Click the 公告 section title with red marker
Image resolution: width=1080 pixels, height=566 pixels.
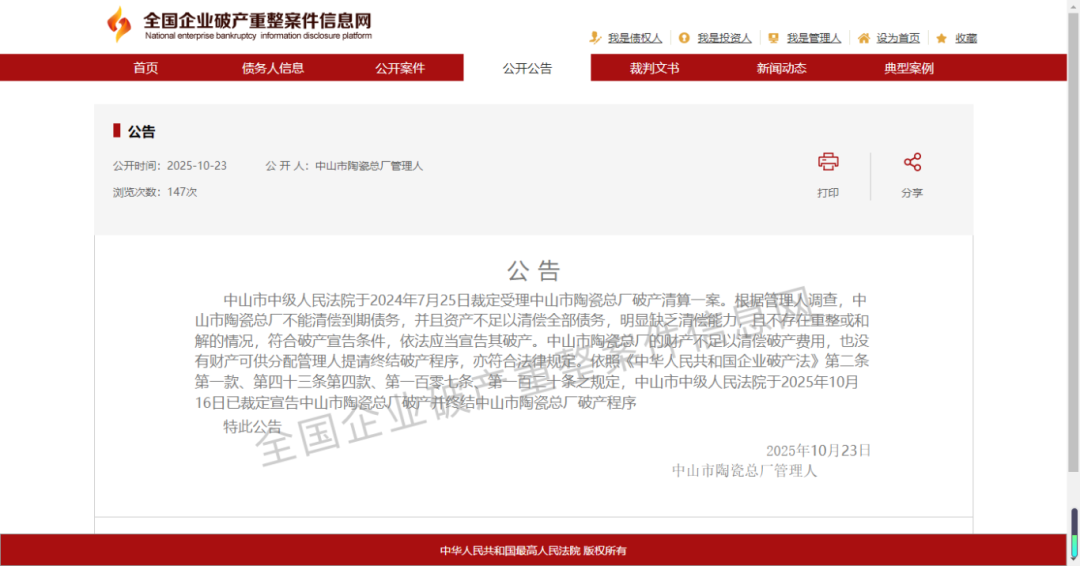click(134, 131)
